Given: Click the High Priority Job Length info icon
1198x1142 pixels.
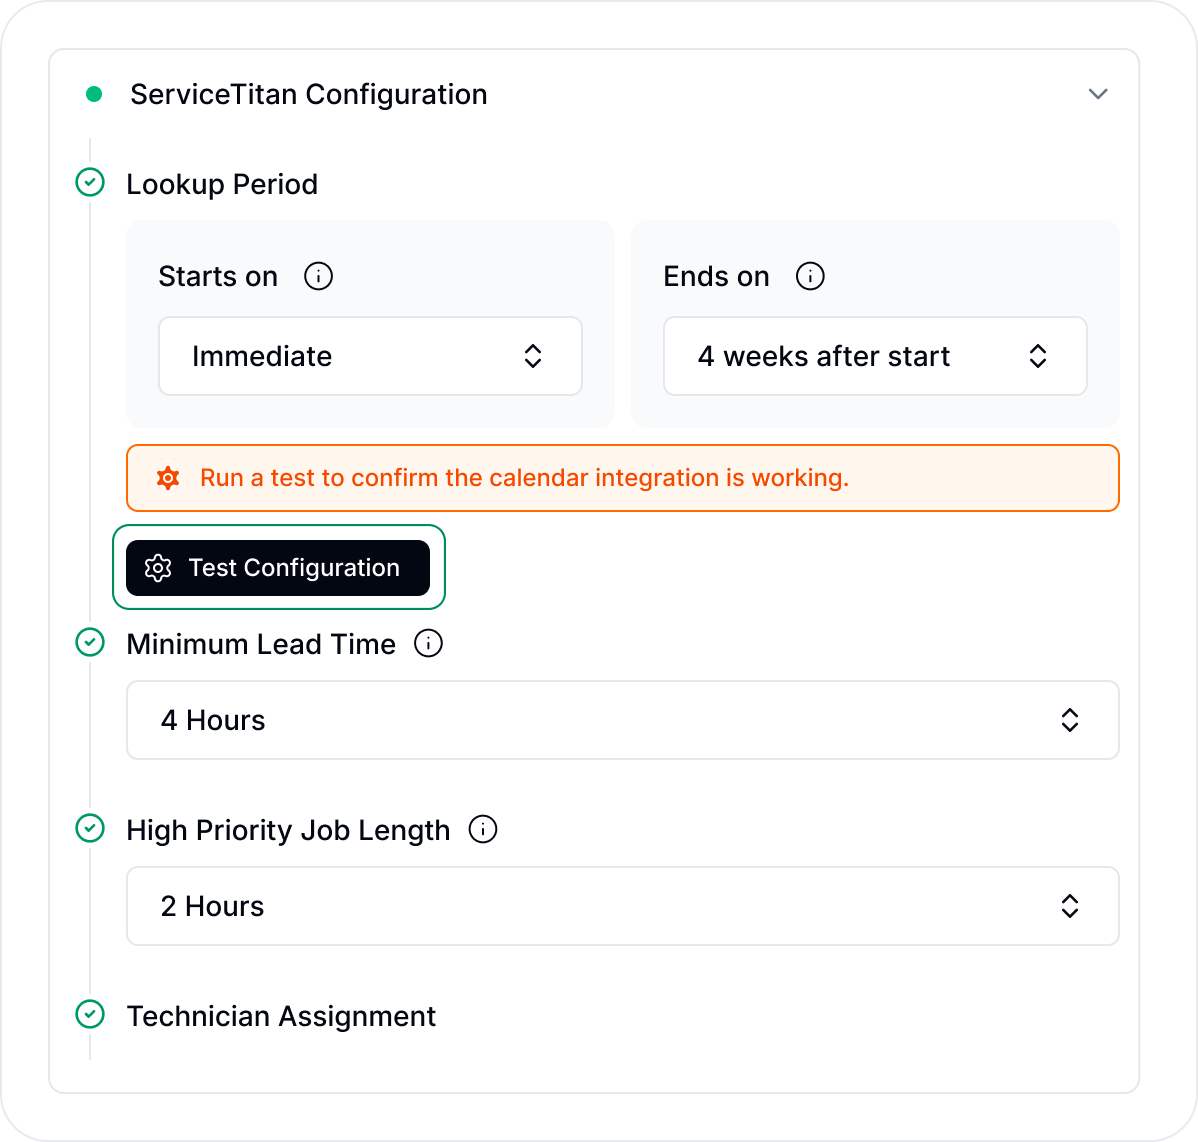Looking at the screenshot, I should tap(483, 830).
